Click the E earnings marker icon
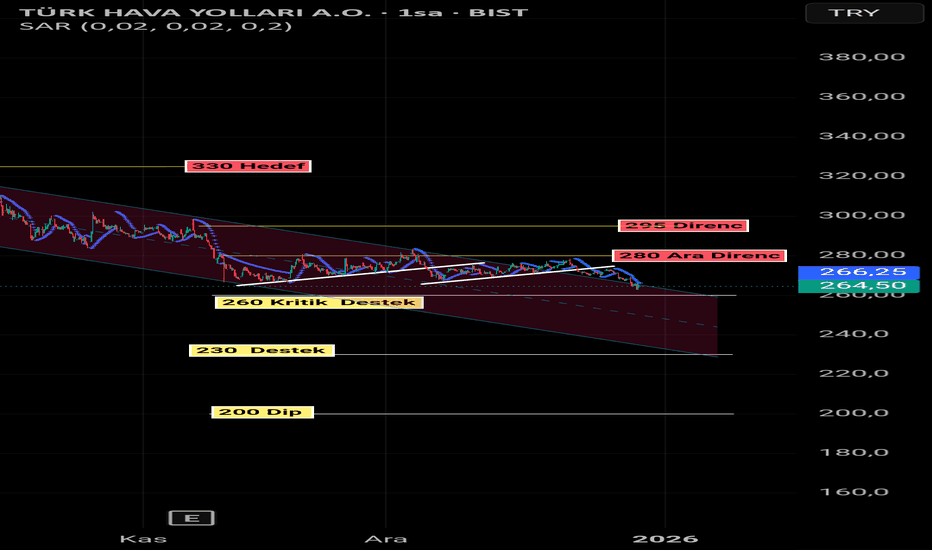 pyautogui.click(x=191, y=518)
